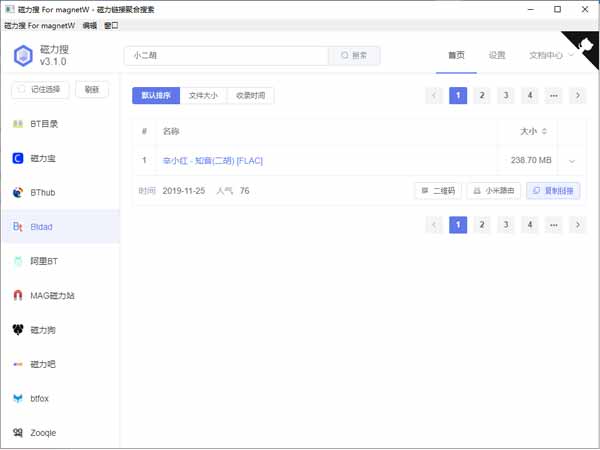Click the 二维码 button
This screenshot has width=600, height=450.
point(439,190)
